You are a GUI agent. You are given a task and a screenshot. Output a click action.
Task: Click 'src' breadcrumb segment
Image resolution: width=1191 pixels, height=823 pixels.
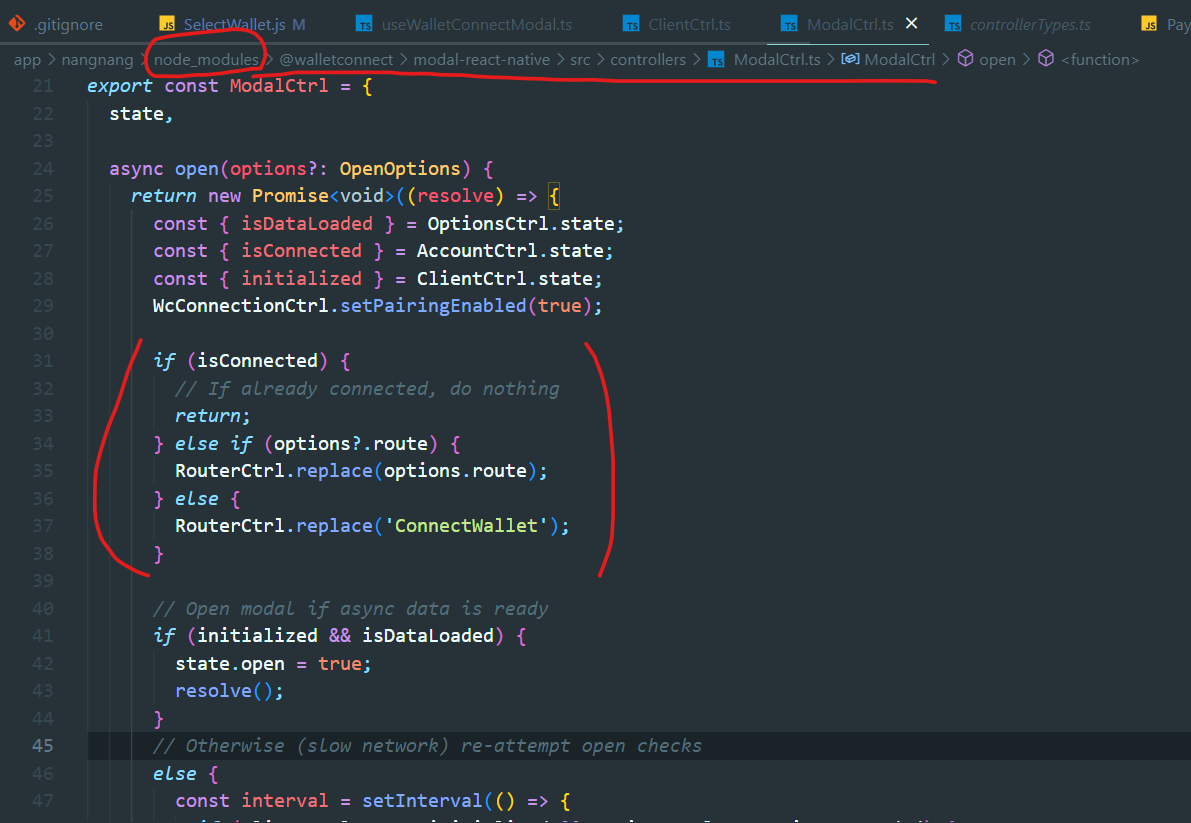[580, 59]
